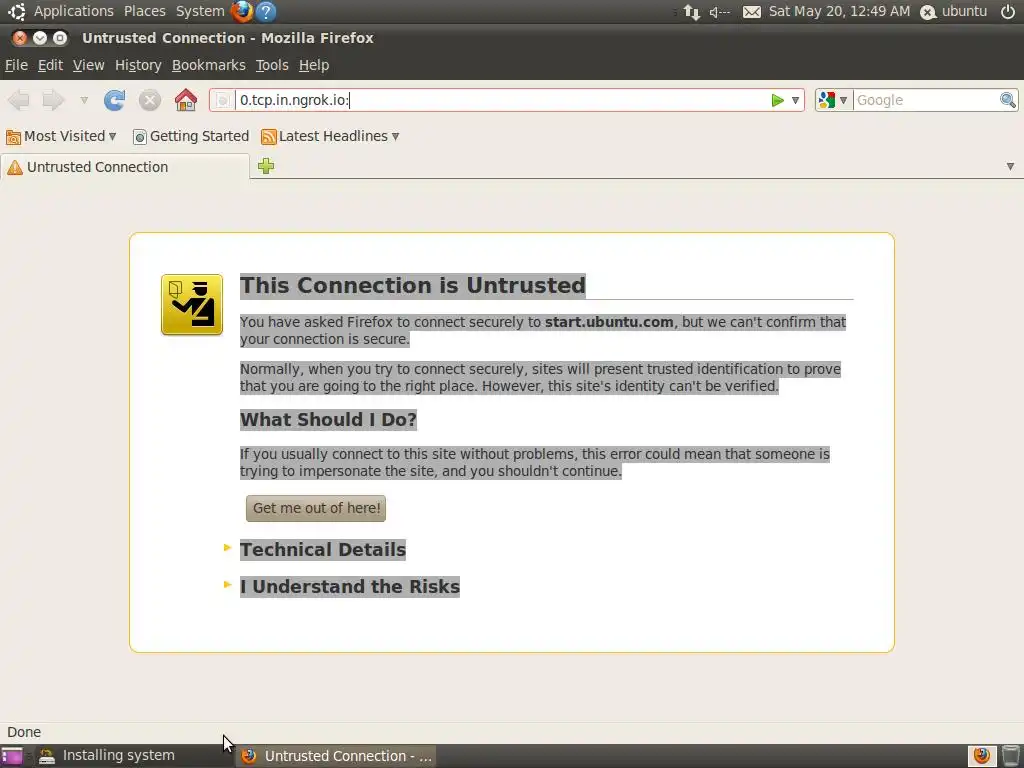Open the History menu
Image resolution: width=1024 pixels, height=768 pixels.
tap(138, 65)
